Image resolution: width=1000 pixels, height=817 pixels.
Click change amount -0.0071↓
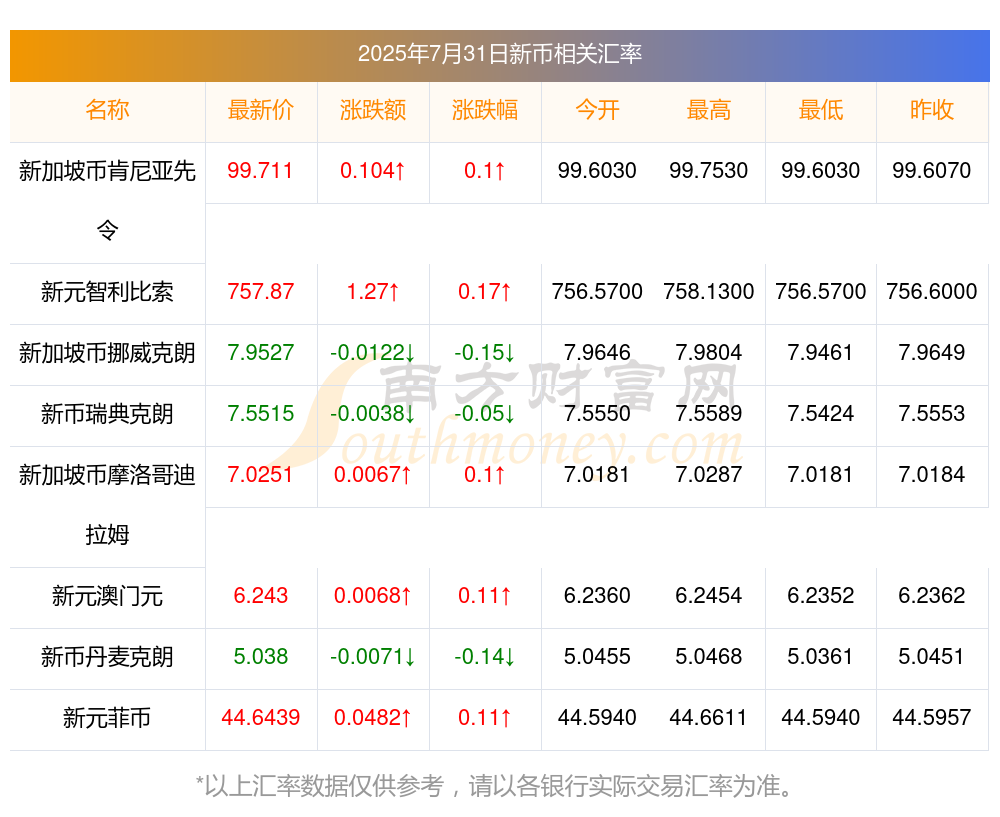[373, 657]
